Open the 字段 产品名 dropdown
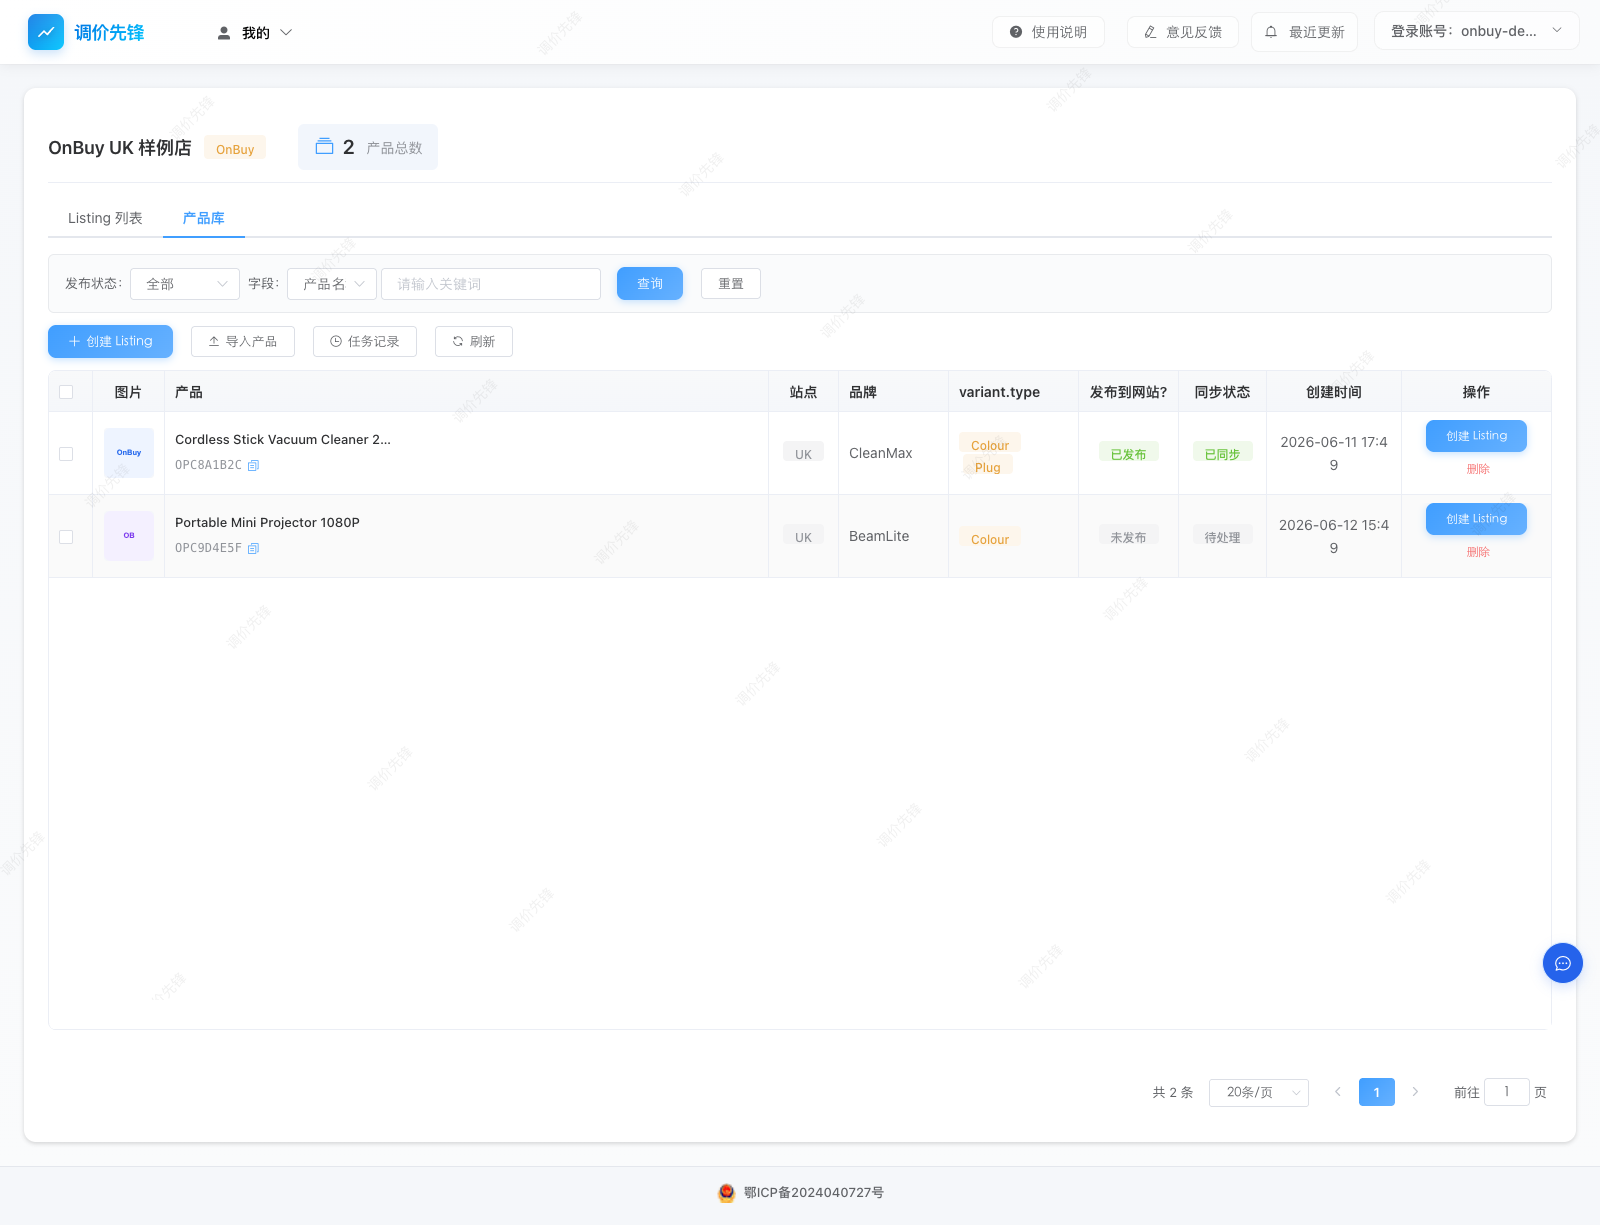 [332, 284]
